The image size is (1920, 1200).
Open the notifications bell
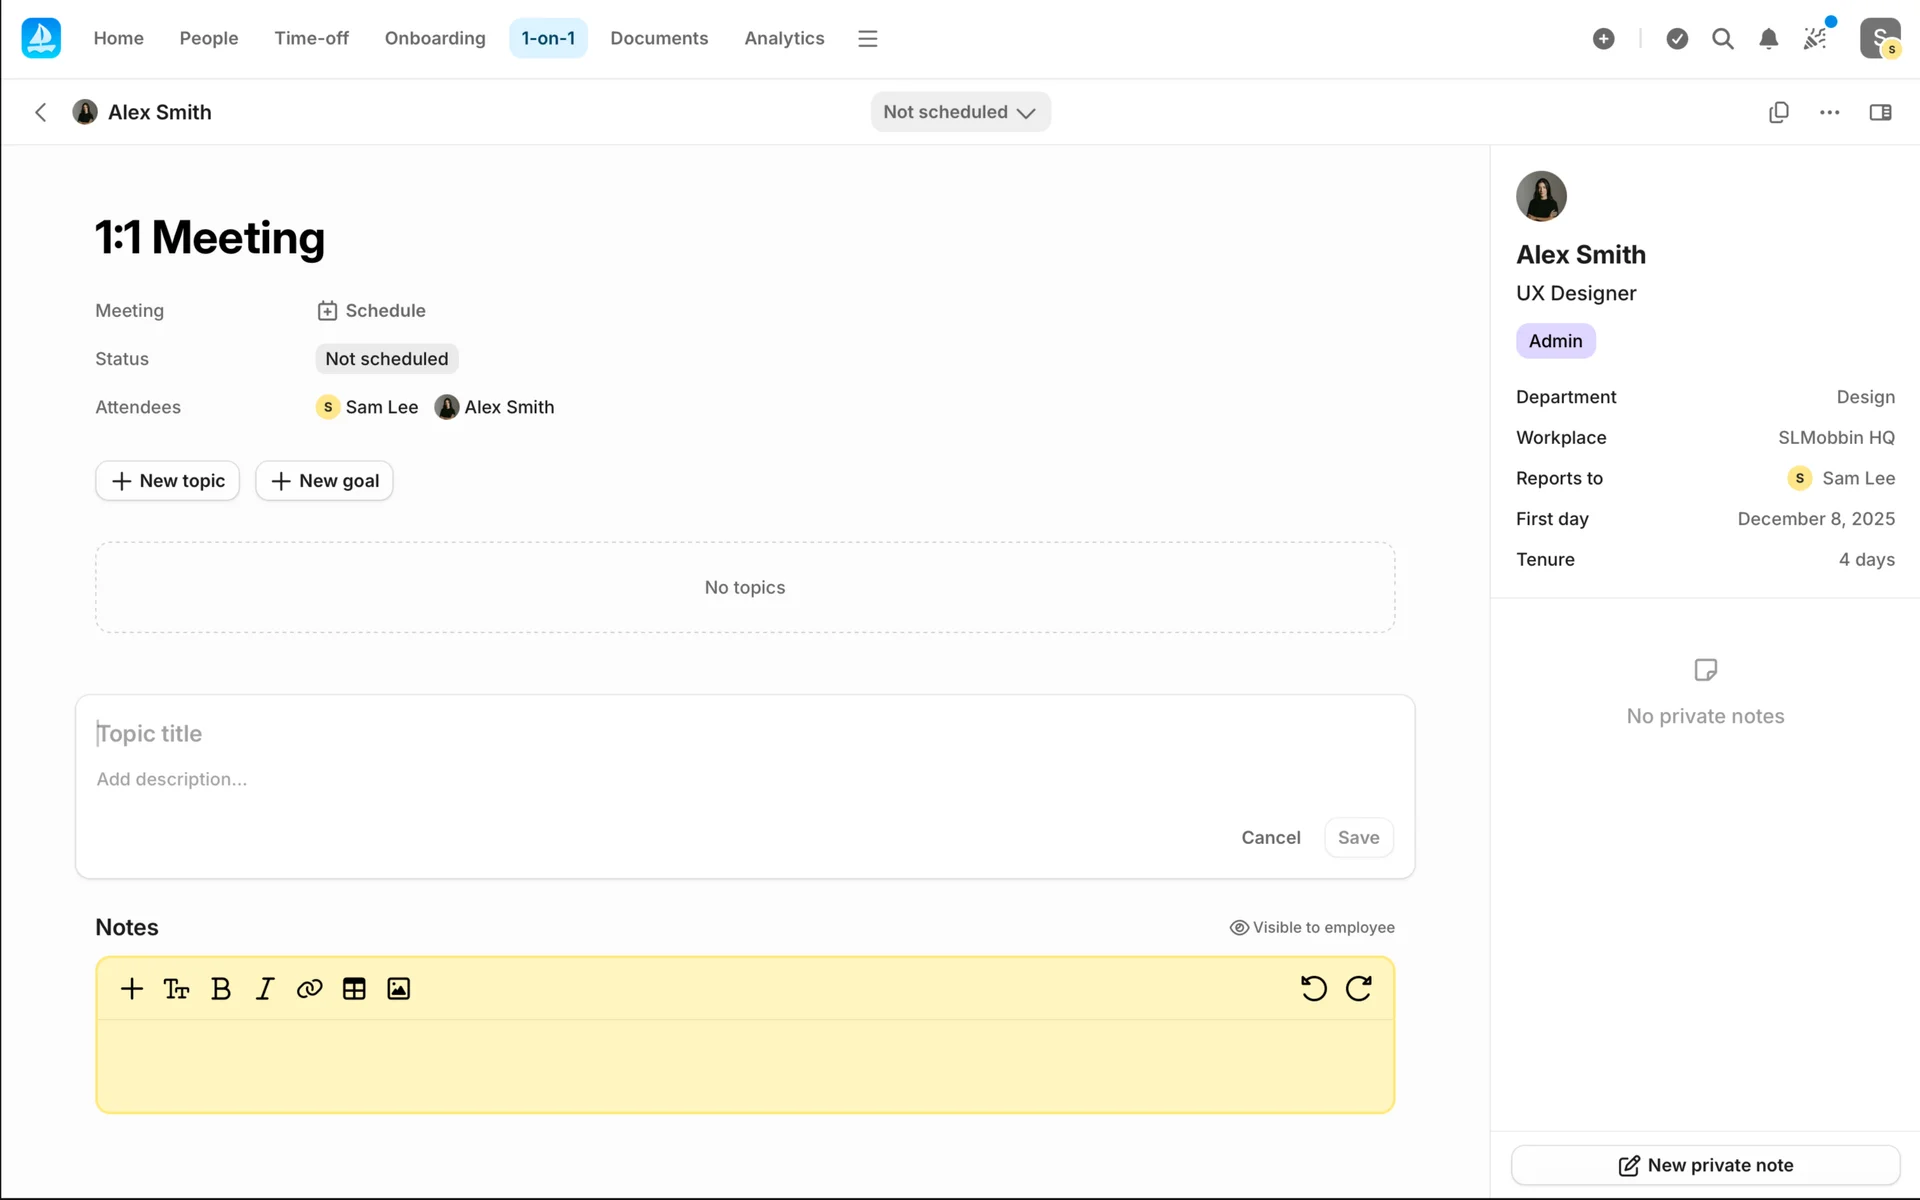point(1768,39)
